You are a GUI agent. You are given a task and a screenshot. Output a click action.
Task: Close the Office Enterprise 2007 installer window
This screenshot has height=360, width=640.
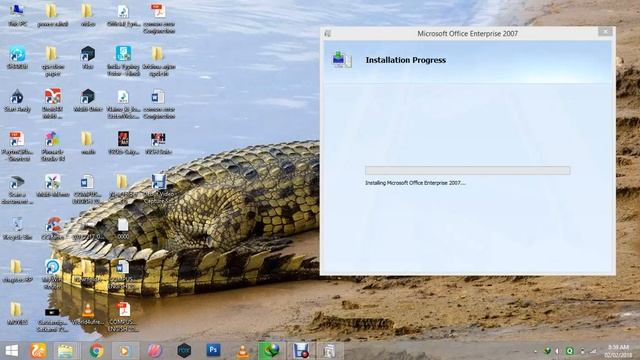[605, 31]
